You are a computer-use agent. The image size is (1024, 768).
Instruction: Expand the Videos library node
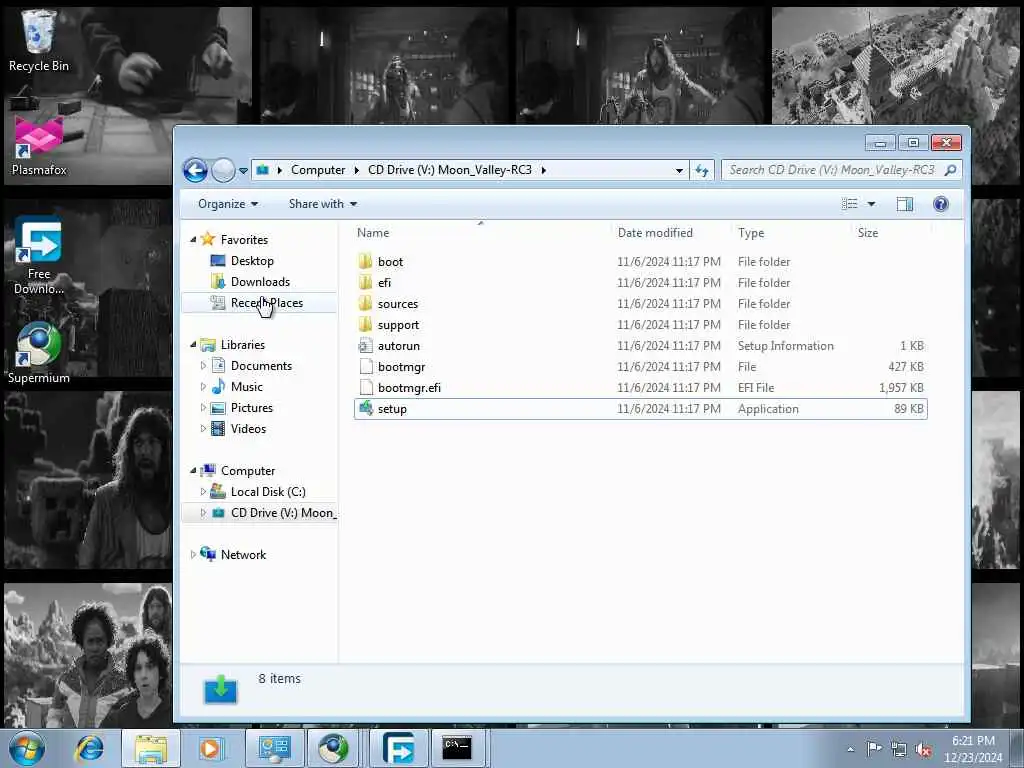[203, 428]
